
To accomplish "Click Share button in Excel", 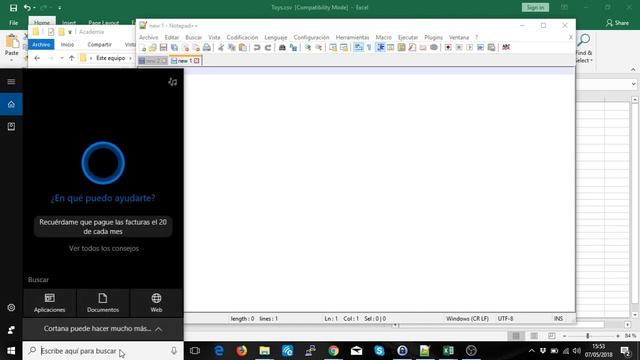I will [617, 23].
